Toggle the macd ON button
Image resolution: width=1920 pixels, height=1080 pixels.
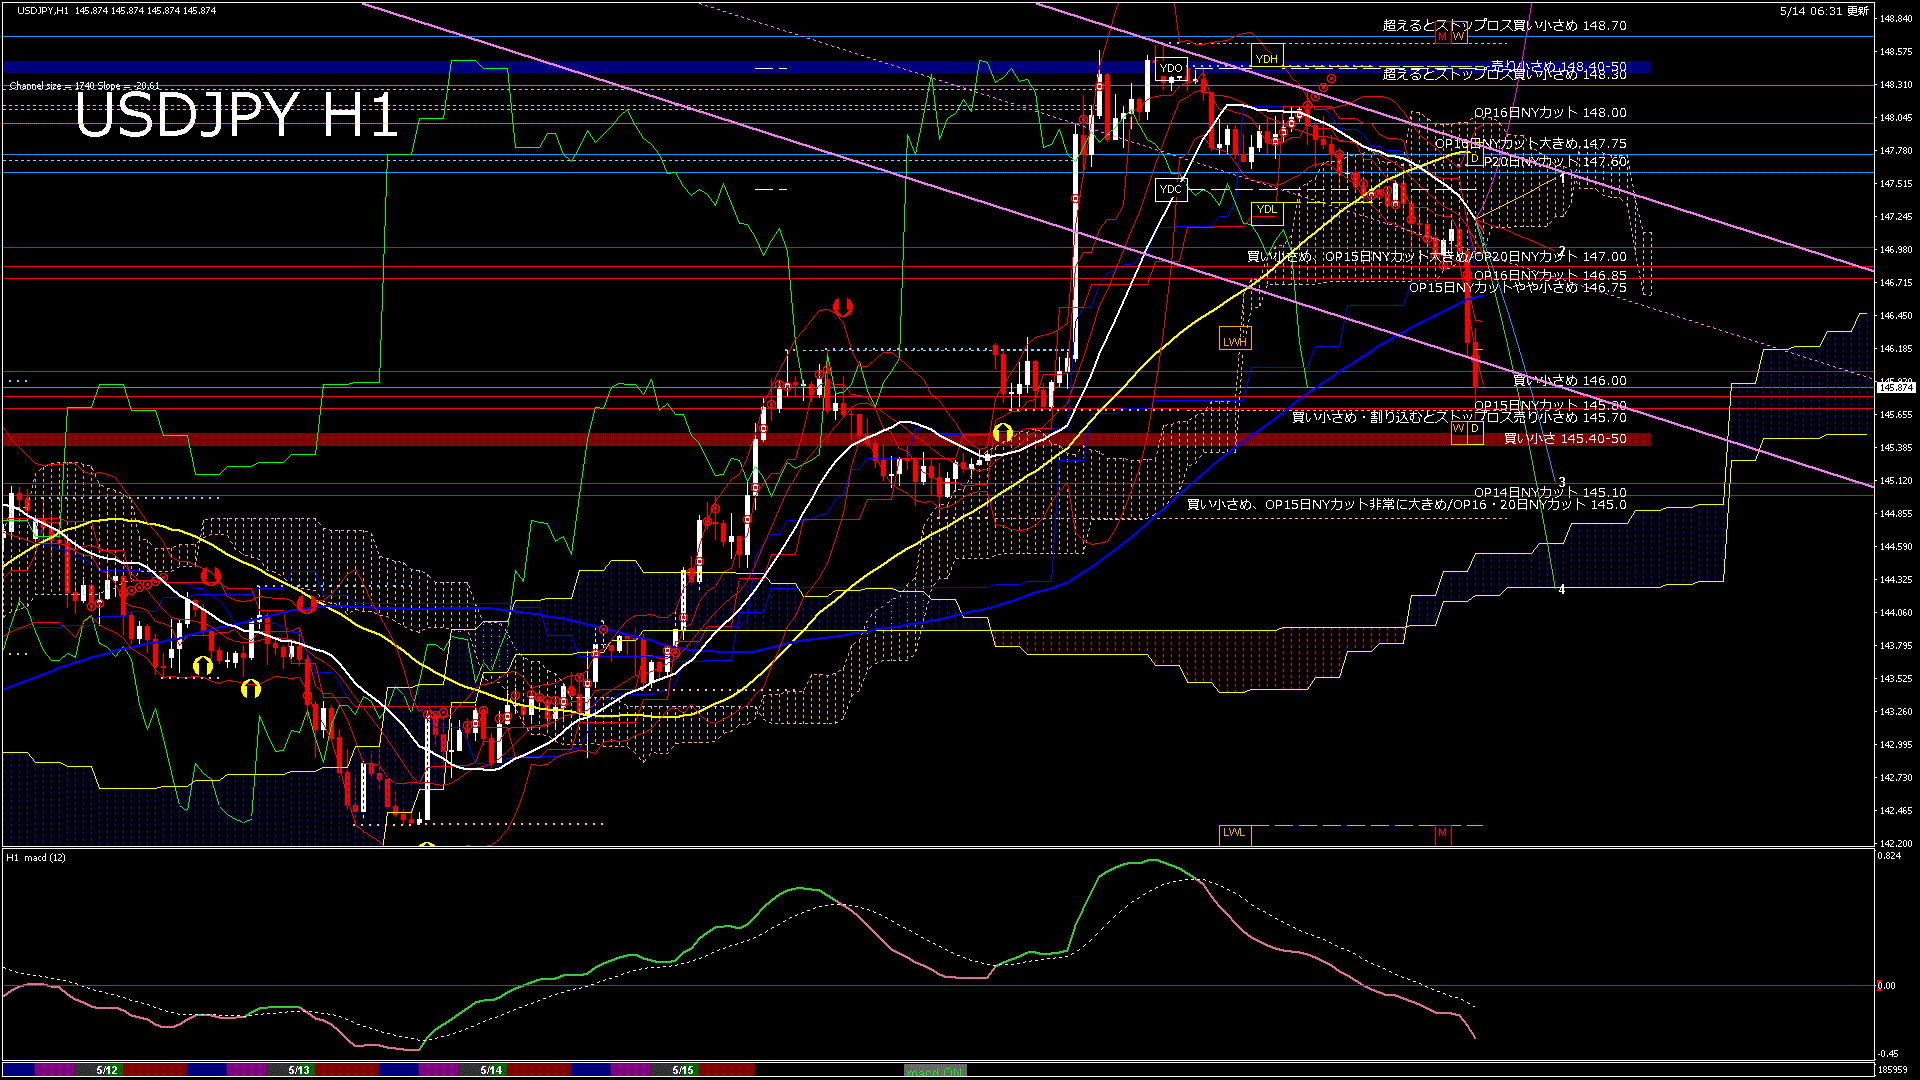coord(935,1071)
